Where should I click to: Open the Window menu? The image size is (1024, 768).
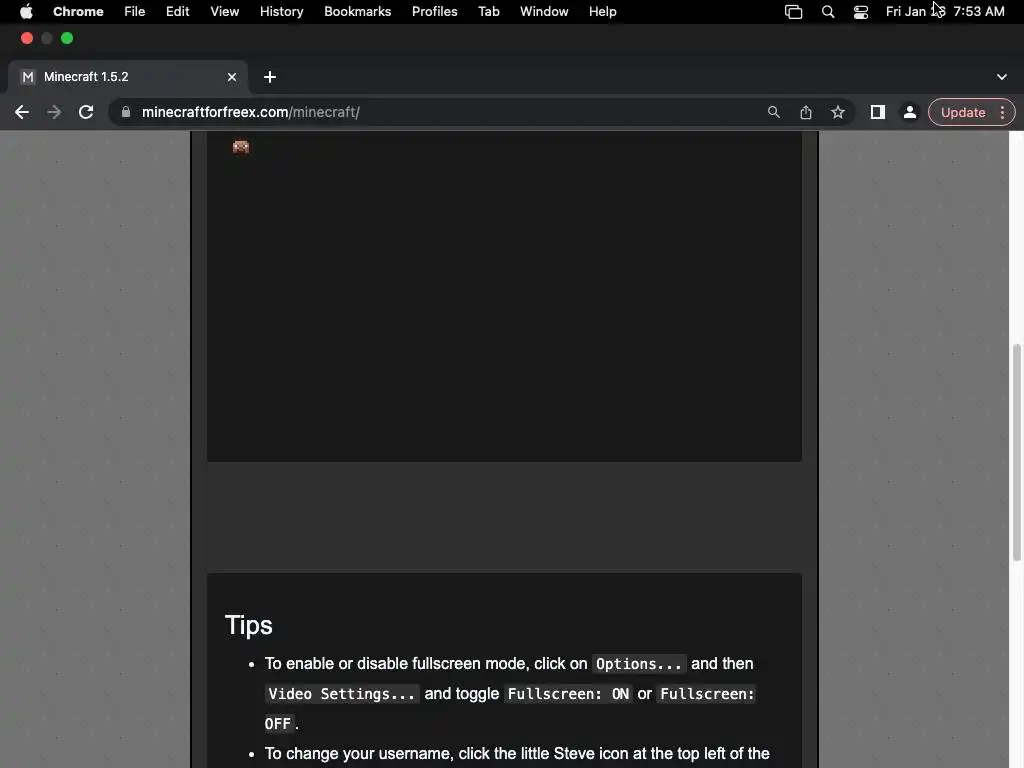click(x=544, y=12)
